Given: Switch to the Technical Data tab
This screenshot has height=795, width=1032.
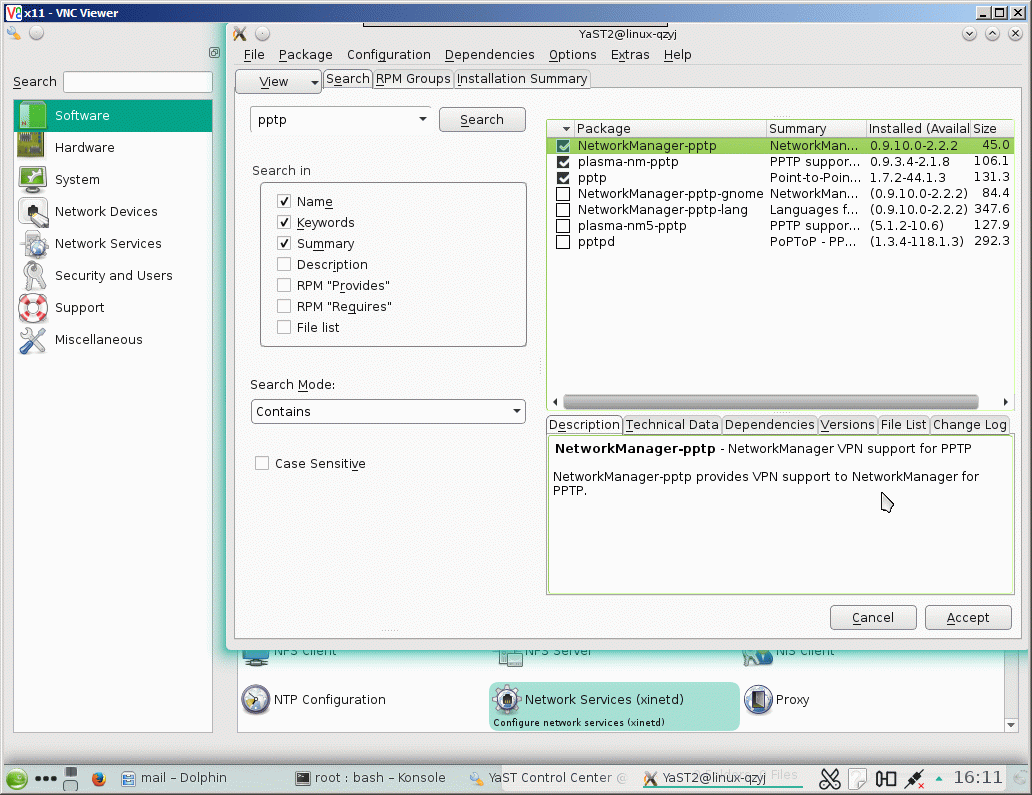Looking at the screenshot, I should [672, 425].
